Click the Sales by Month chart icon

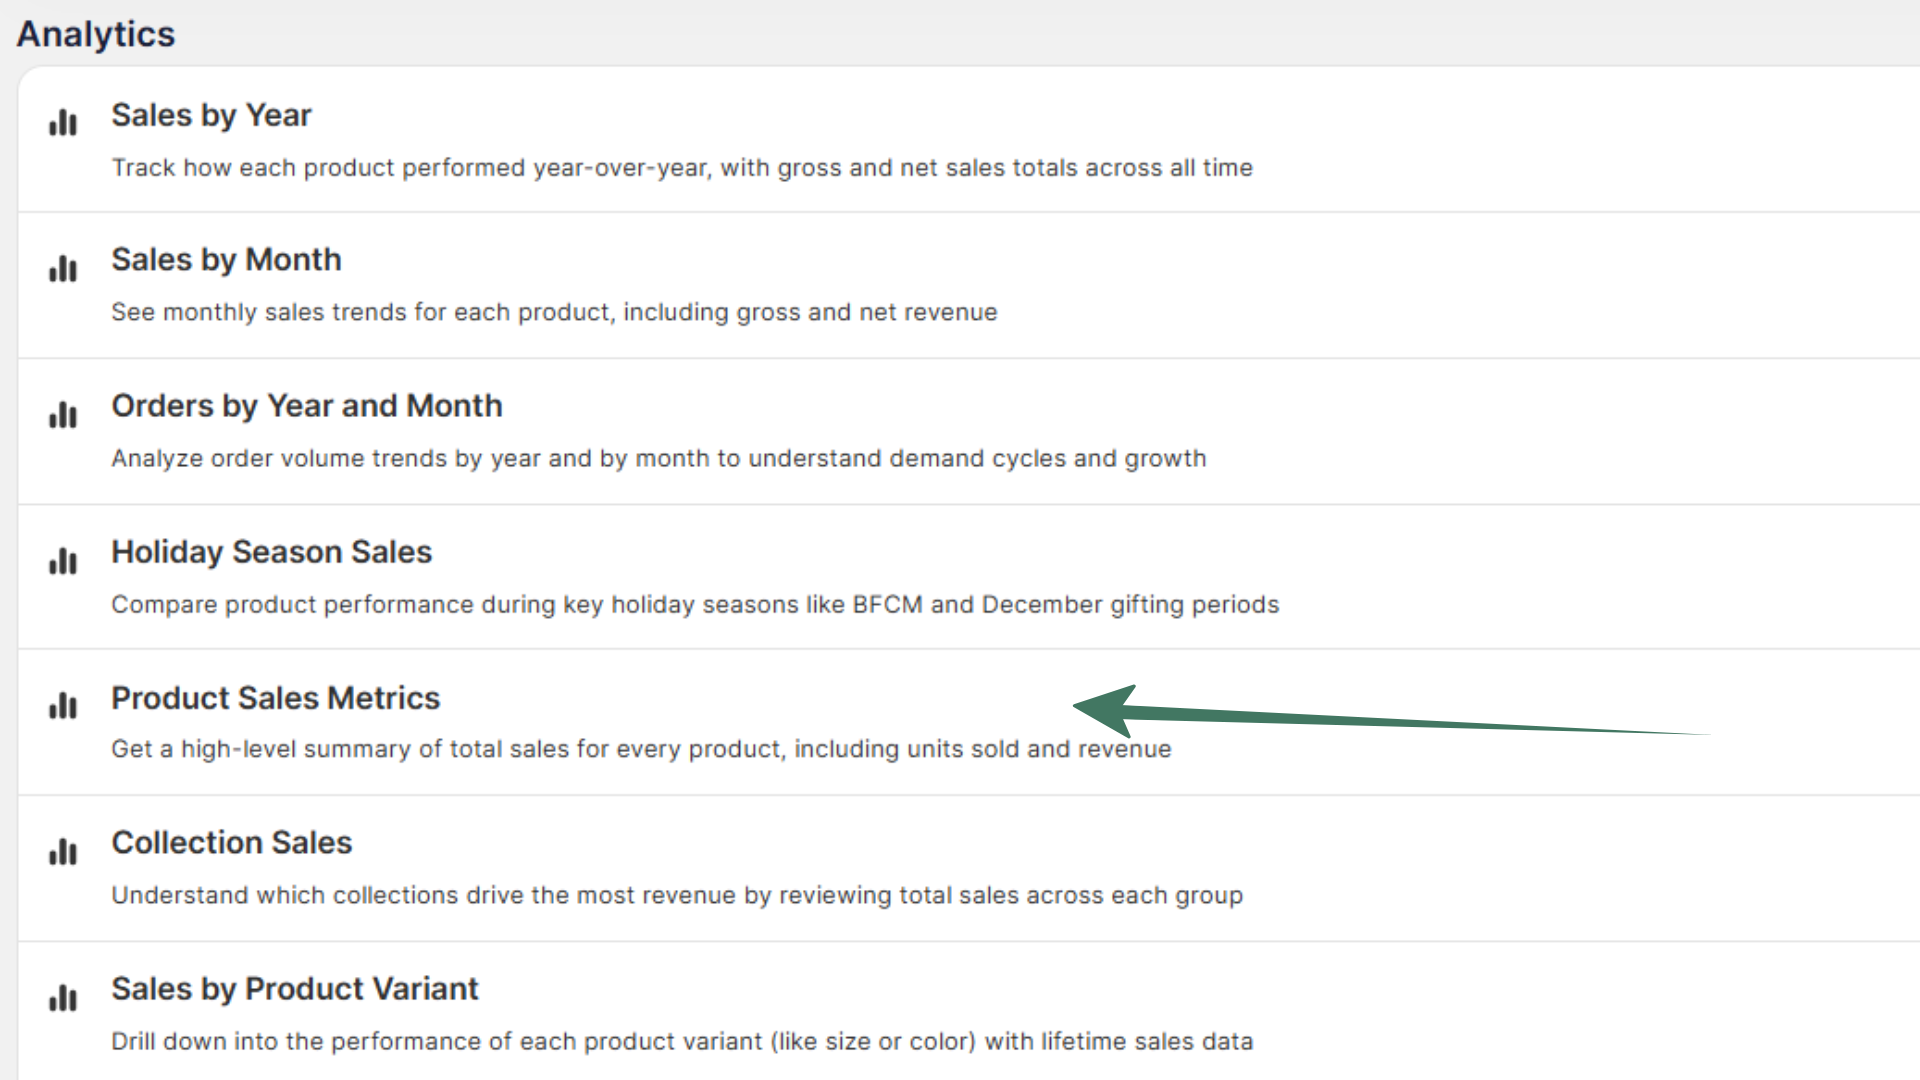[x=62, y=268]
